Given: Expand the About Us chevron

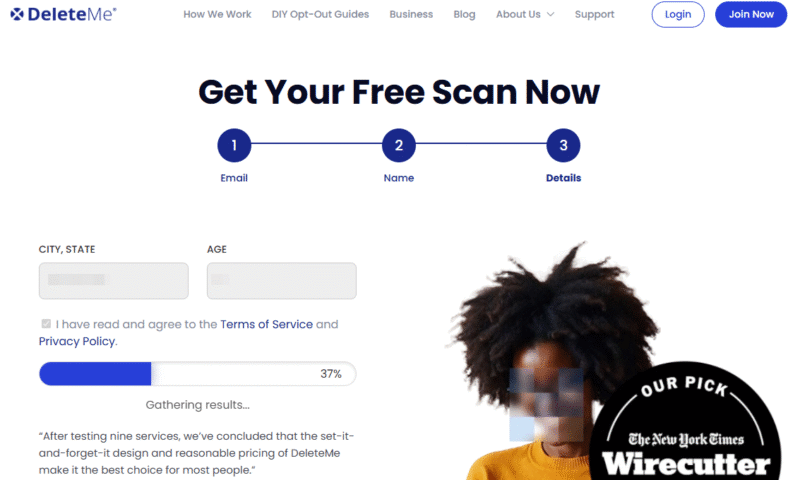Looking at the screenshot, I should pos(551,15).
